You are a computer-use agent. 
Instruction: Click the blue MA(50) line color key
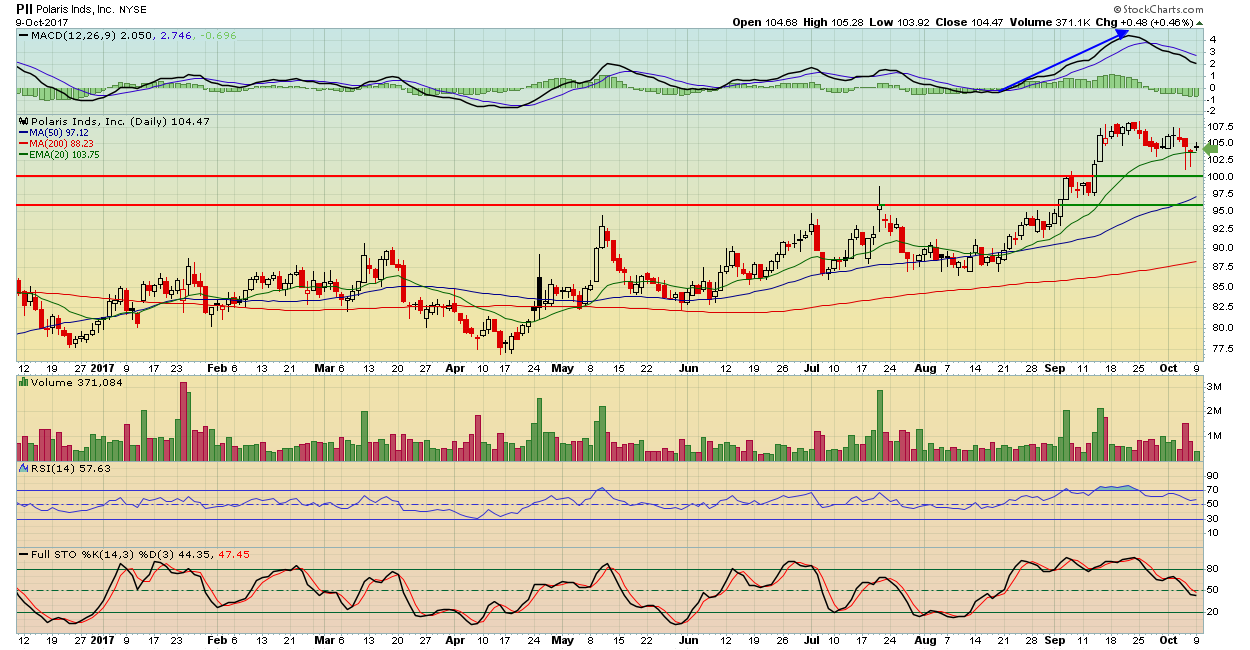(23, 132)
